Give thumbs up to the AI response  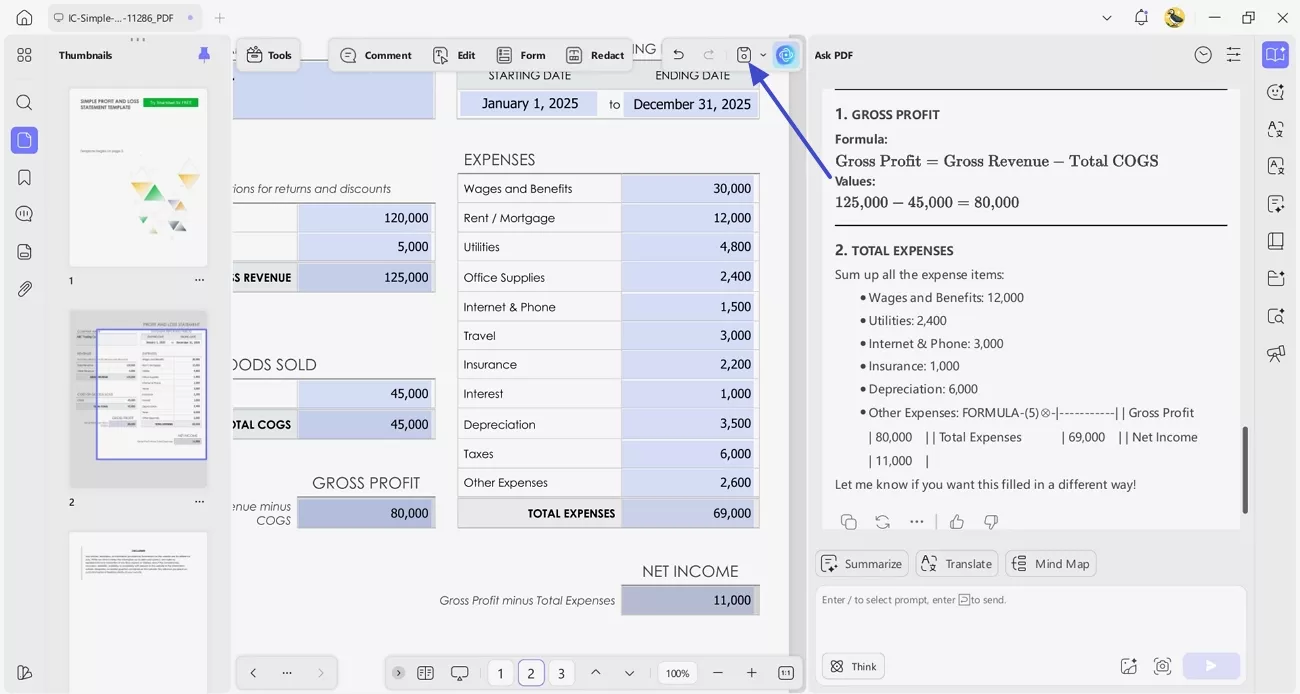pos(956,521)
